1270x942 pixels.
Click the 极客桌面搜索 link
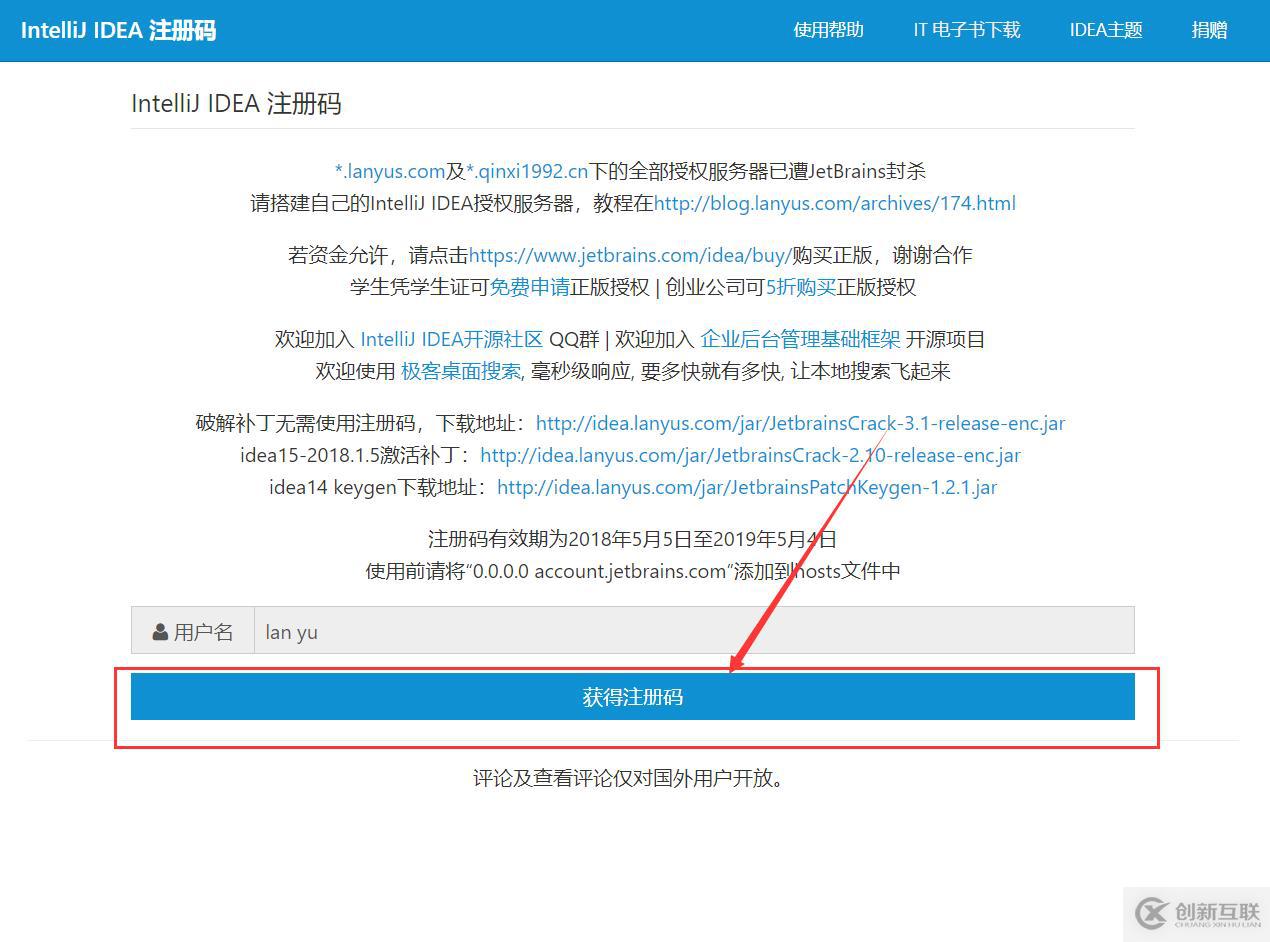click(x=460, y=371)
